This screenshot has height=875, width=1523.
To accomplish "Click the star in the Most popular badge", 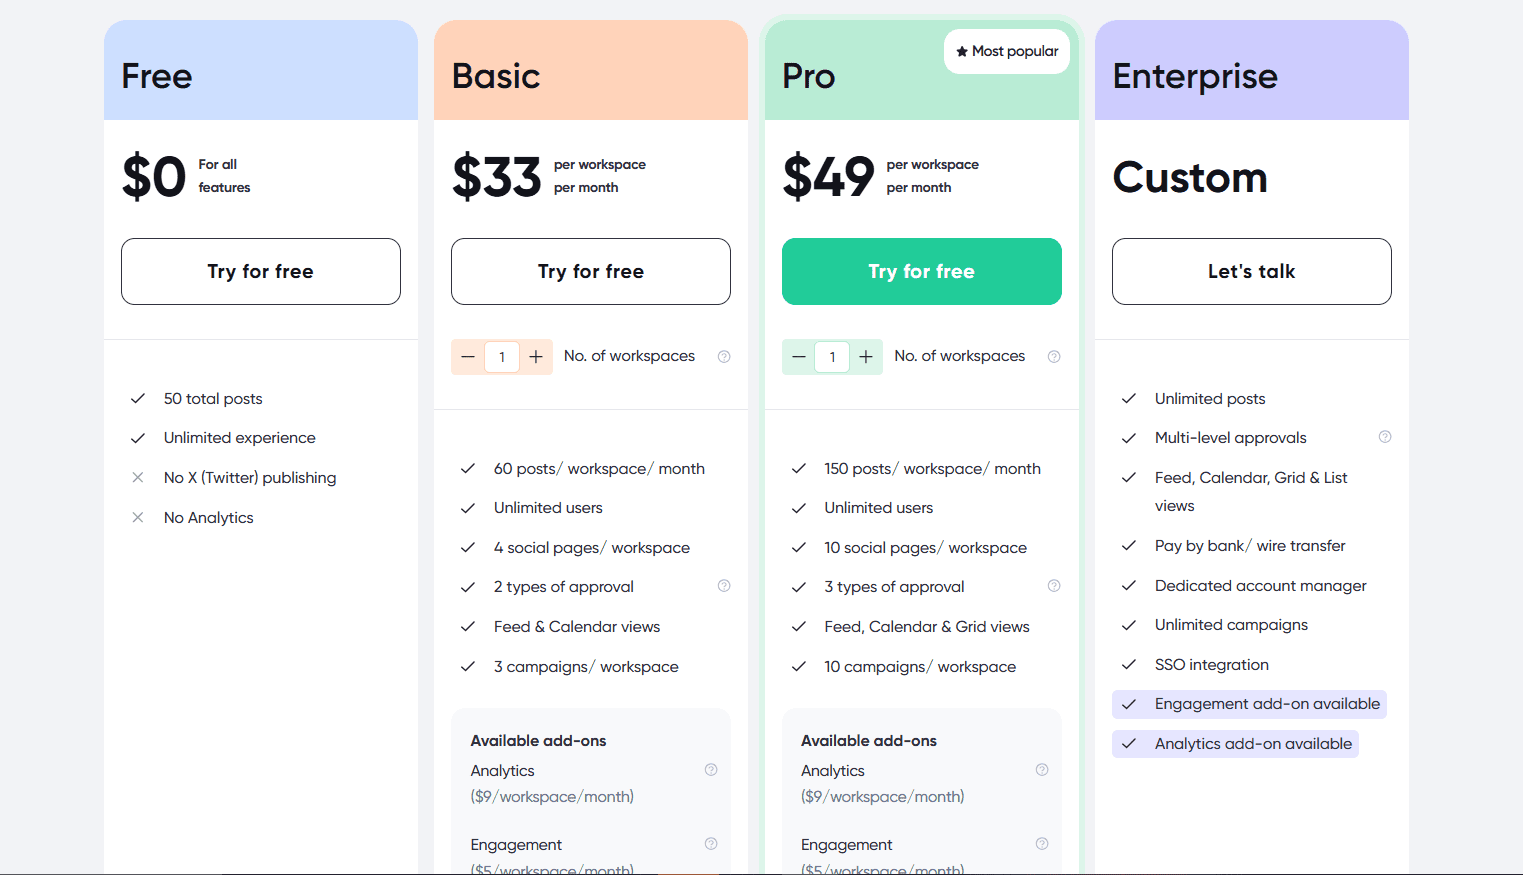I will [x=963, y=51].
